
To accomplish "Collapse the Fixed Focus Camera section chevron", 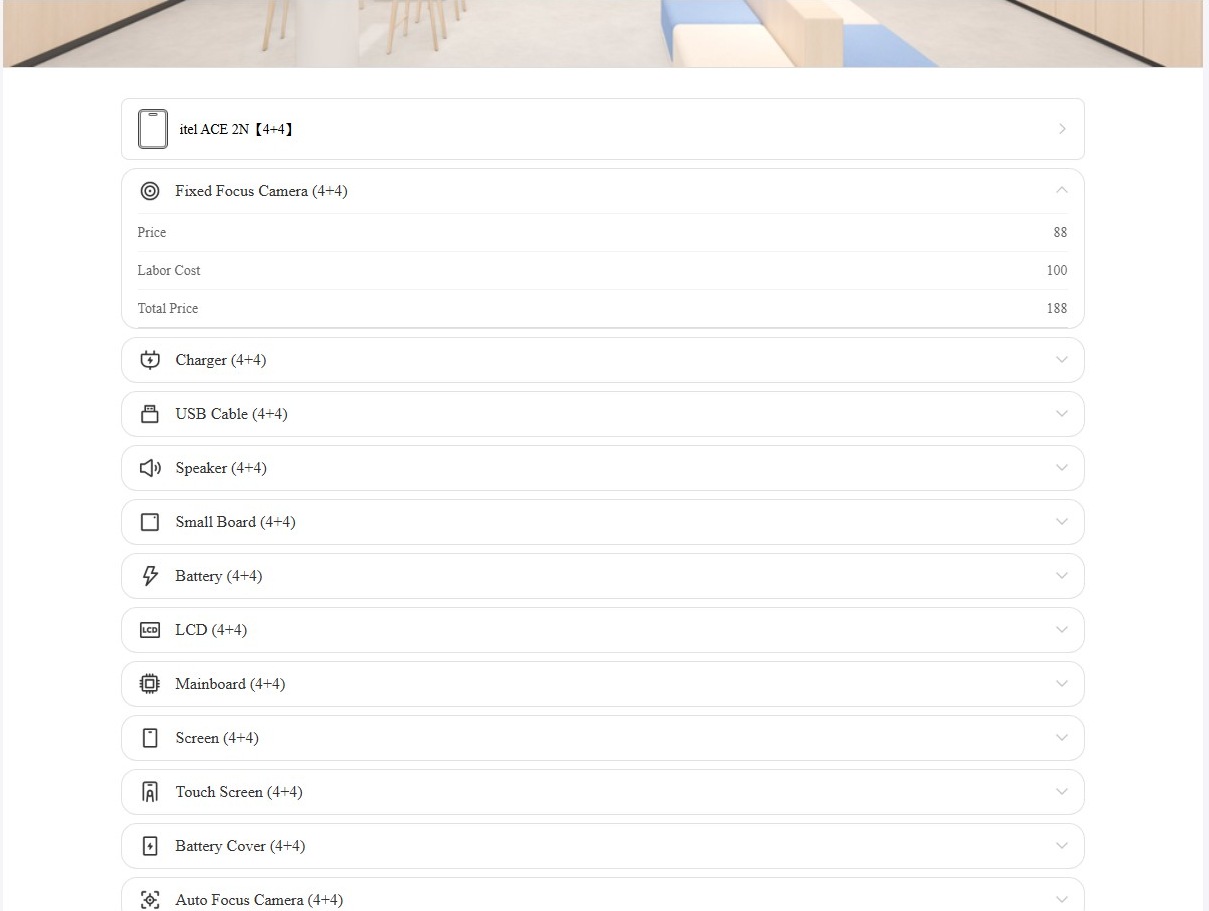I will (1062, 190).
